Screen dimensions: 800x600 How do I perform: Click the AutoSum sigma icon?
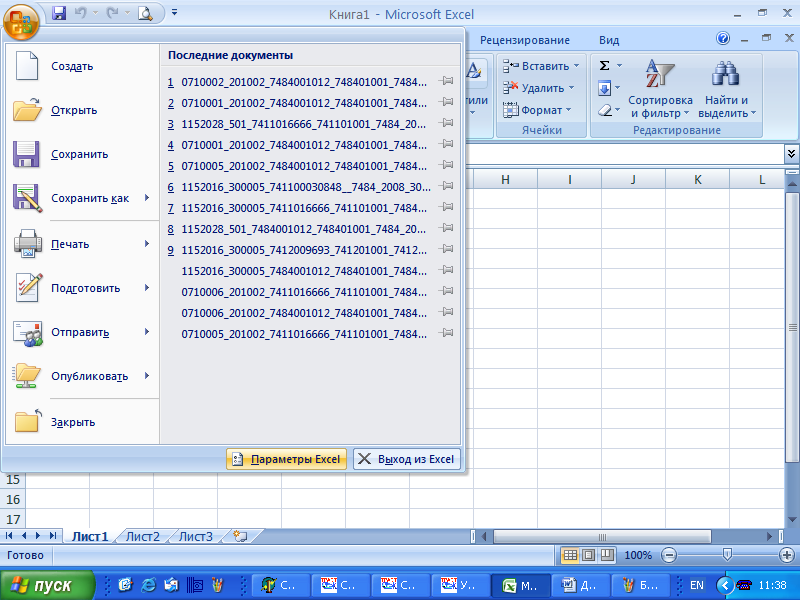tap(604, 66)
